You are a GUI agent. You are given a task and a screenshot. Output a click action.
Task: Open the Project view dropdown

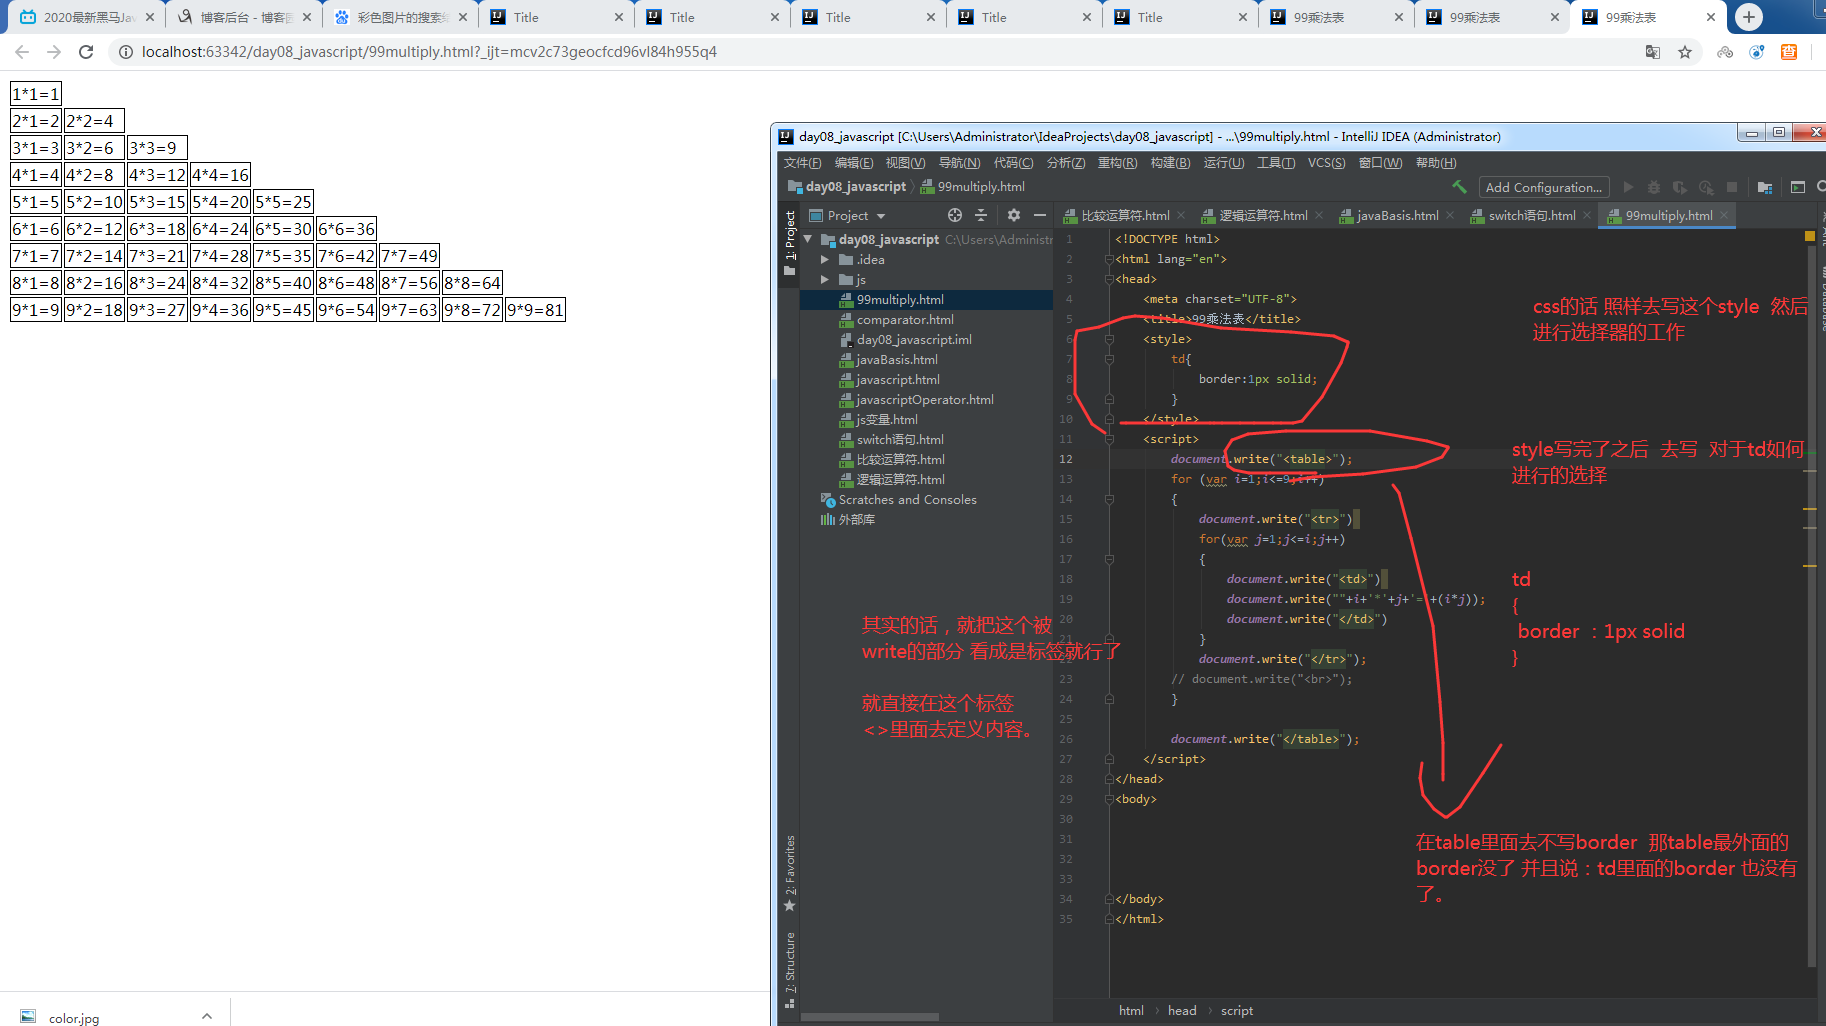point(847,215)
